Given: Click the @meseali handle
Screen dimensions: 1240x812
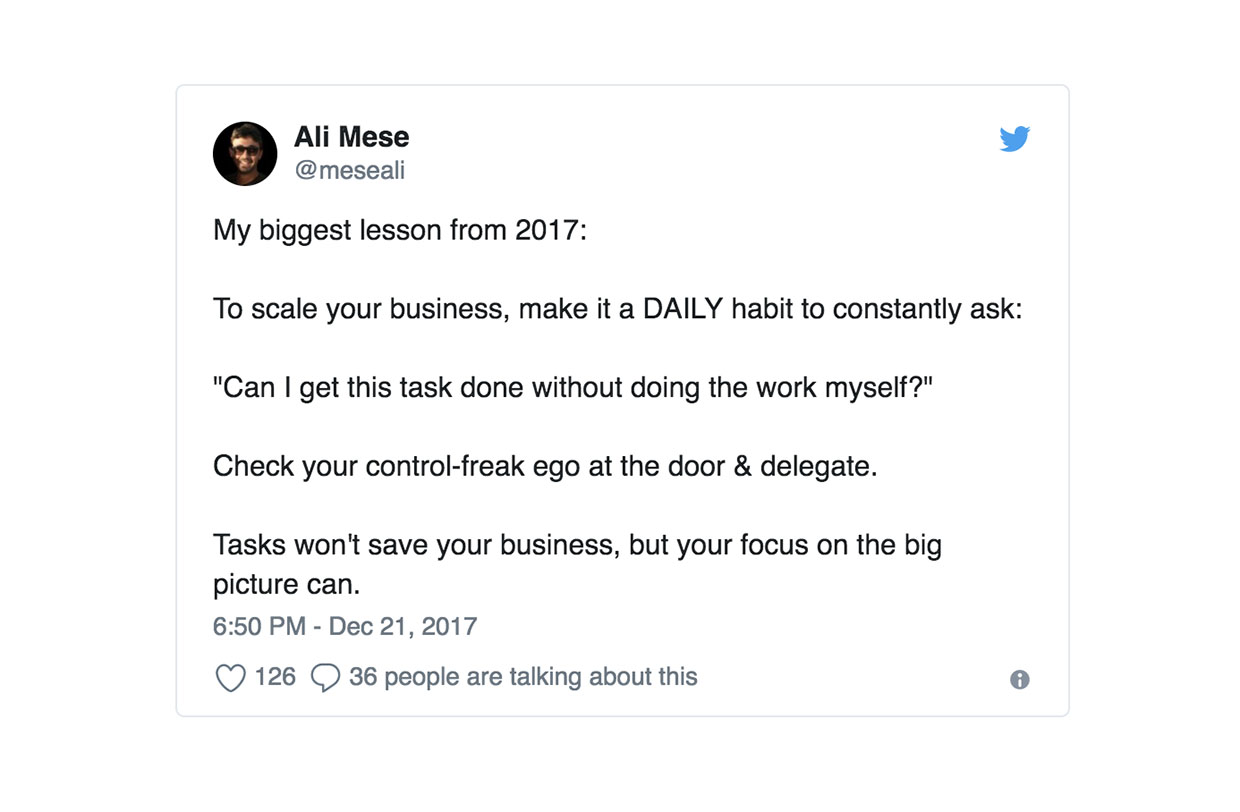Looking at the screenshot, I should (349, 171).
